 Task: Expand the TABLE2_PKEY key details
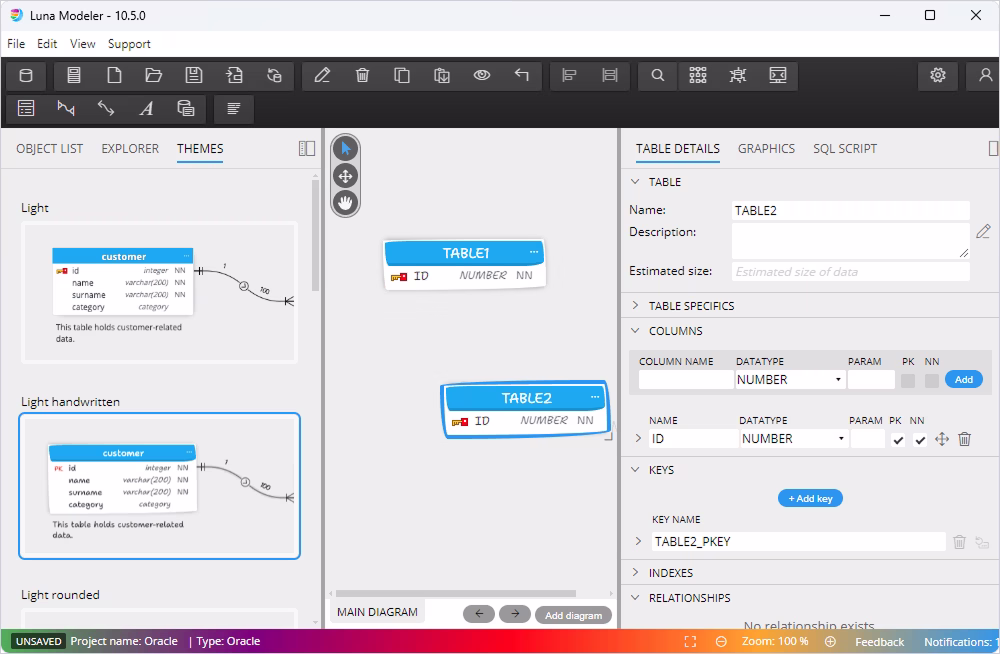[x=638, y=541]
